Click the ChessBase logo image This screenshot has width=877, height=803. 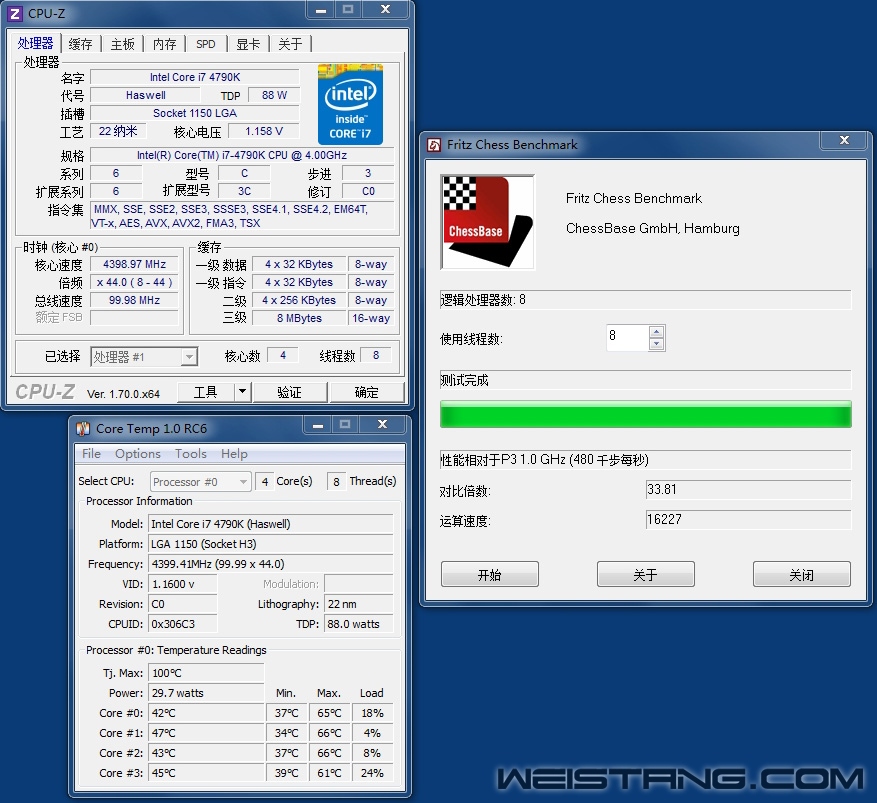click(487, 222)
